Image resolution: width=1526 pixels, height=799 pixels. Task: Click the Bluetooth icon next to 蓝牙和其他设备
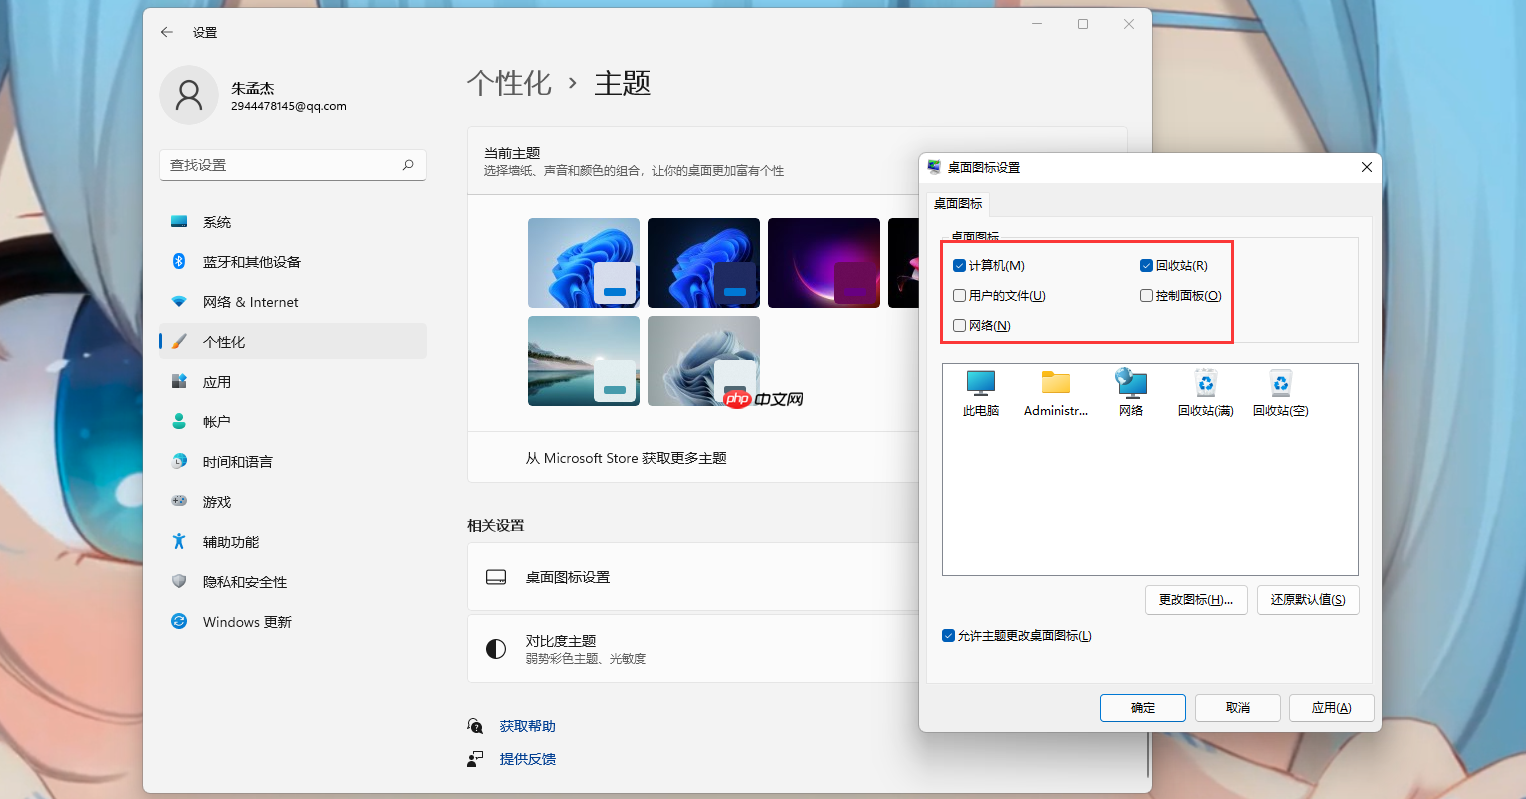click(179, 261)
